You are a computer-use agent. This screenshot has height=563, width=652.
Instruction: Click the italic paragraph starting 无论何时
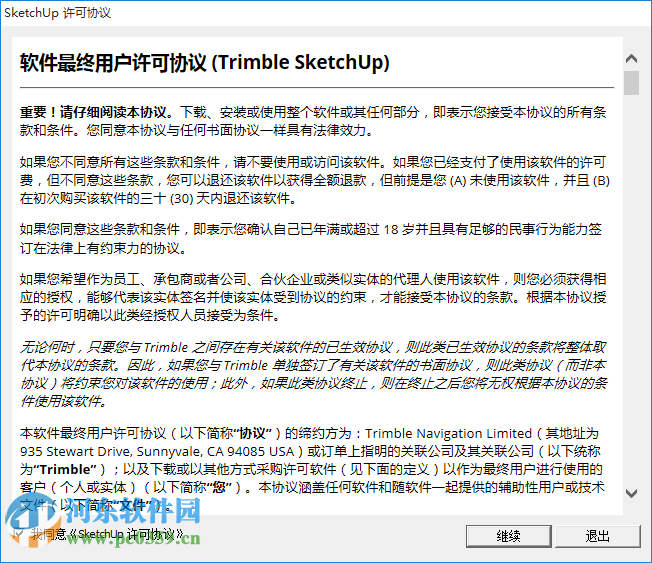pos(314,374)
